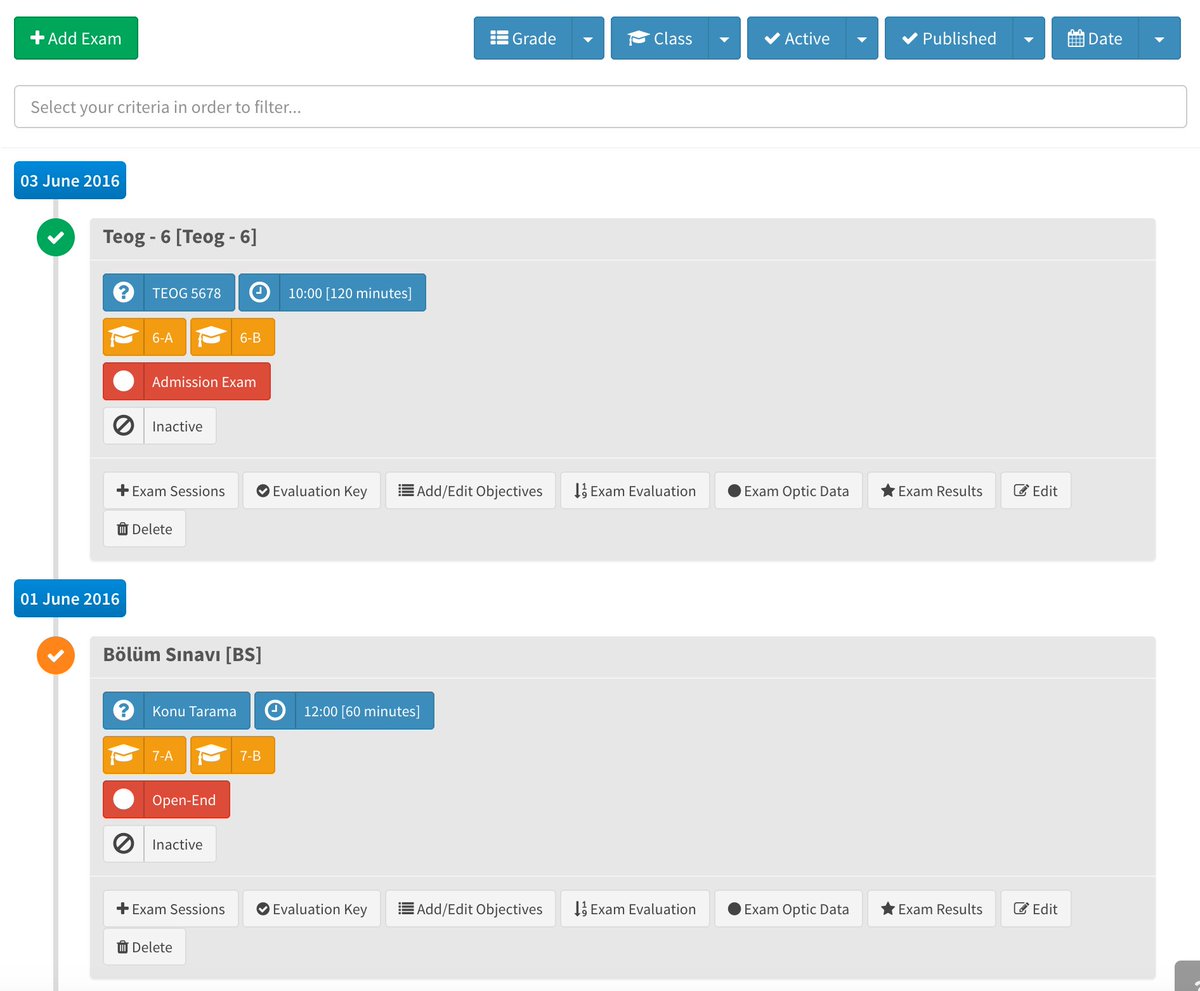Screen dimensions: 1200x991
Task: Click the Inactive ban icon for Bölüm Sınavı
Action: coord(124,843)
